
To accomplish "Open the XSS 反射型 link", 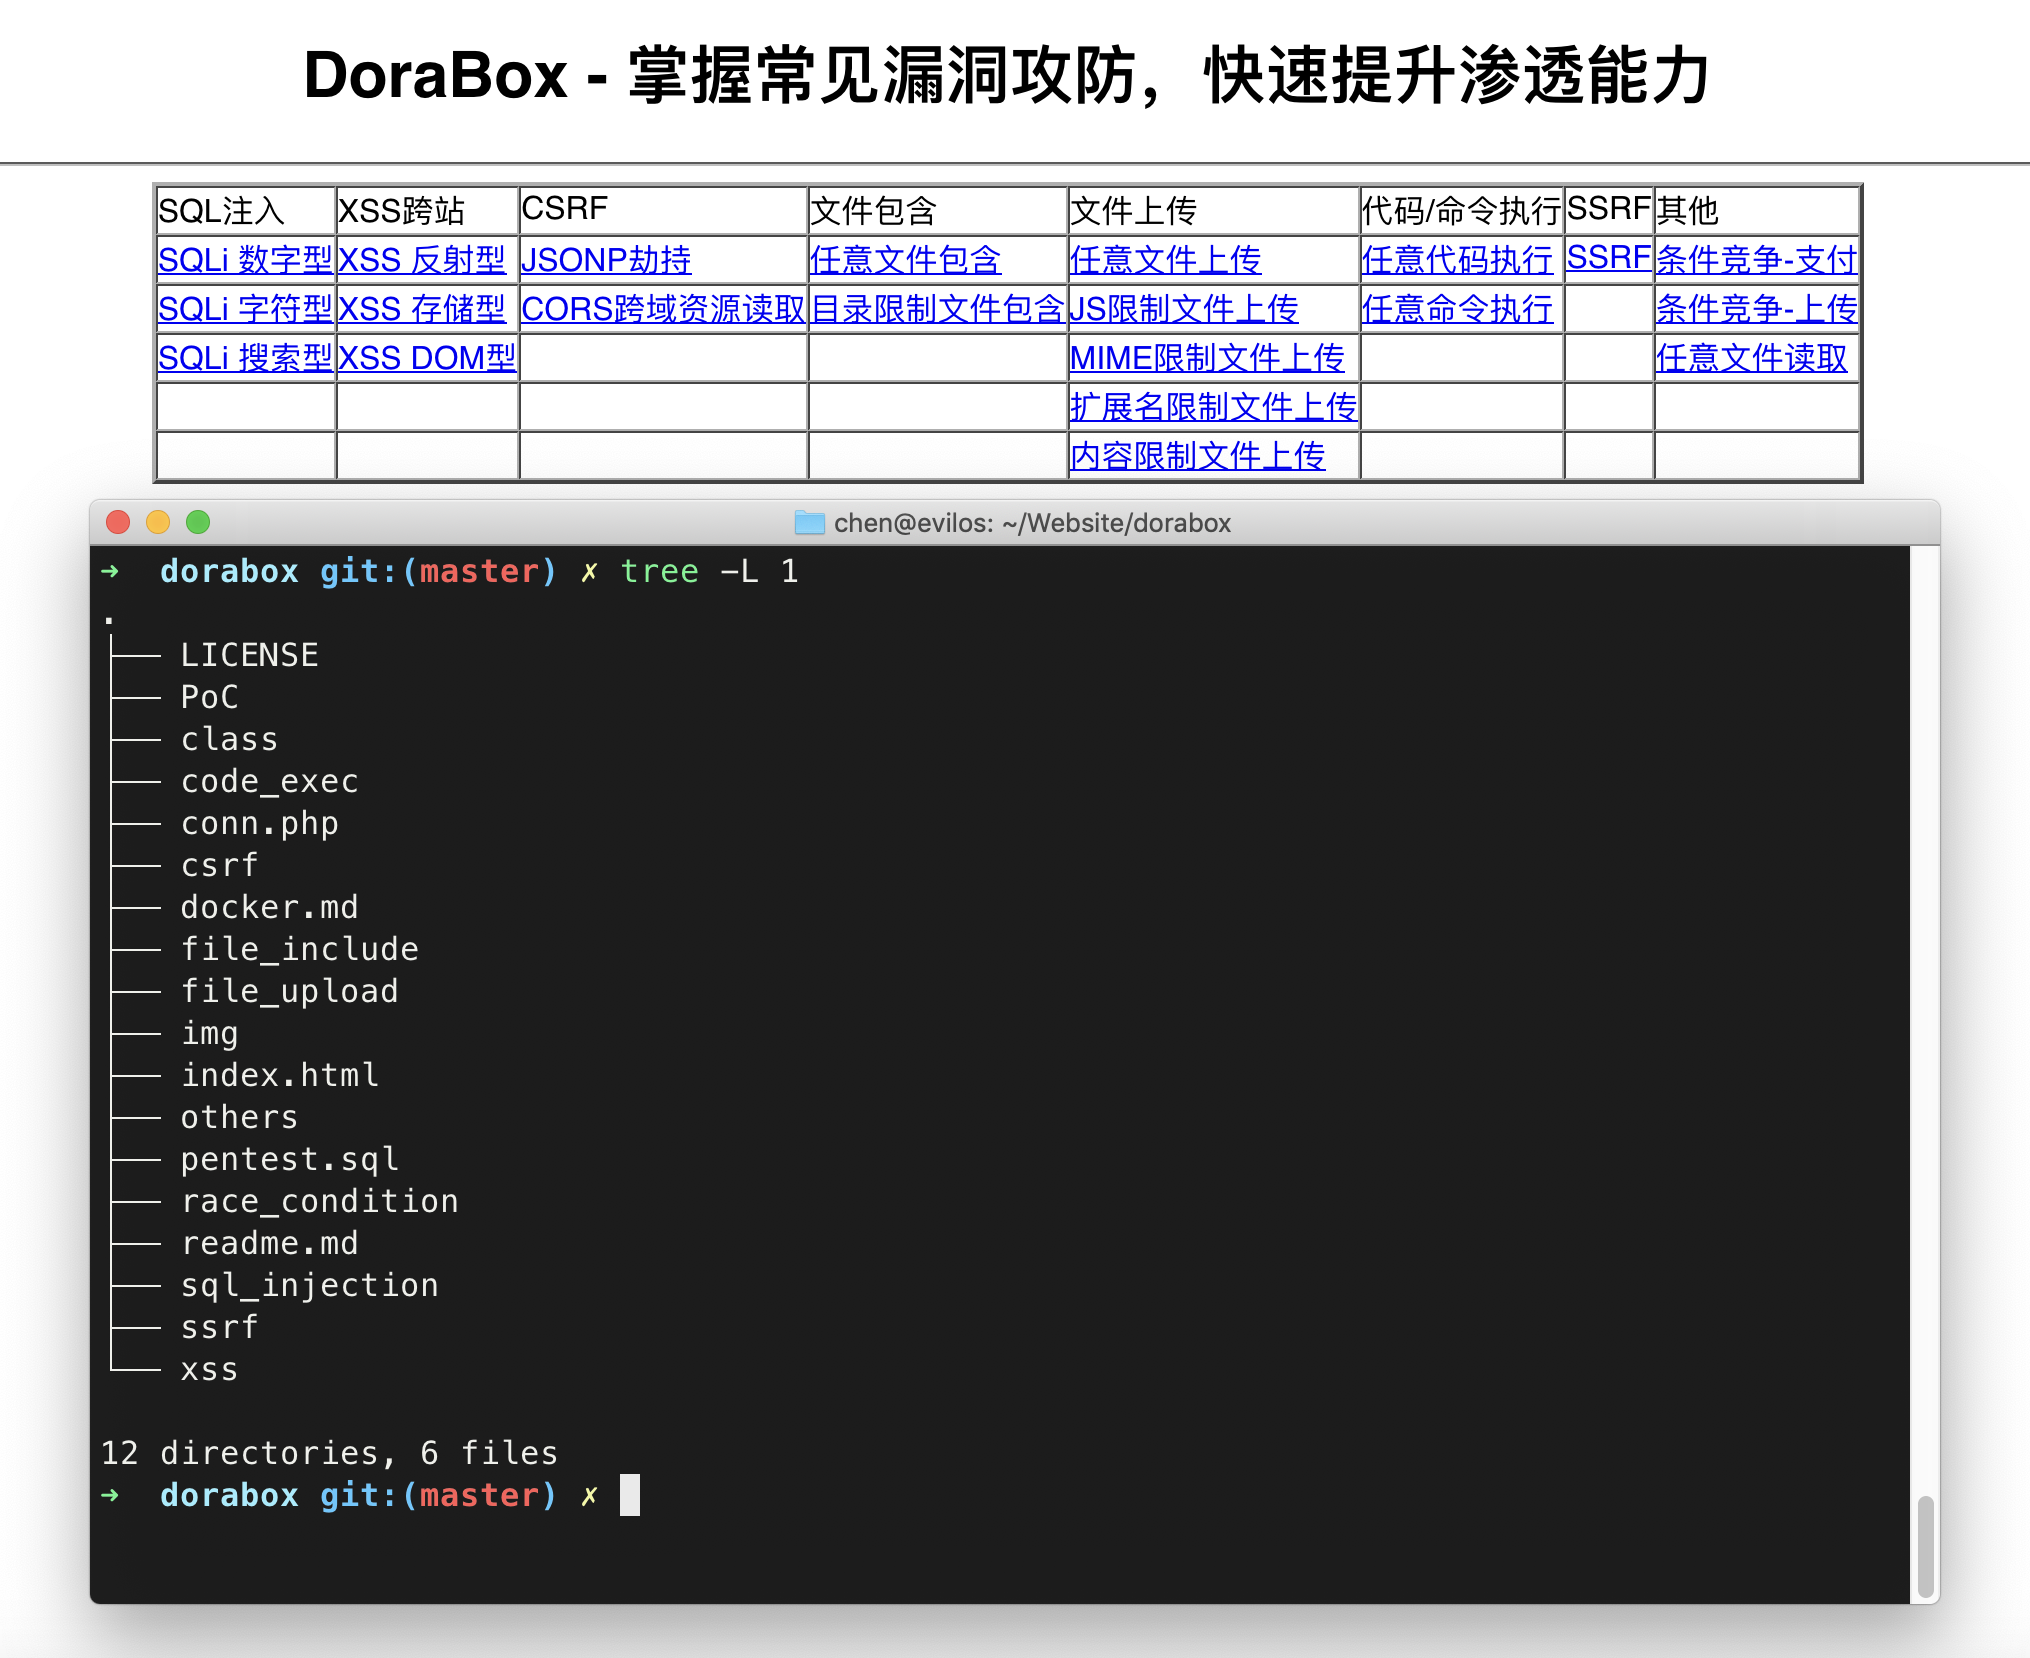I will [422, 260].
